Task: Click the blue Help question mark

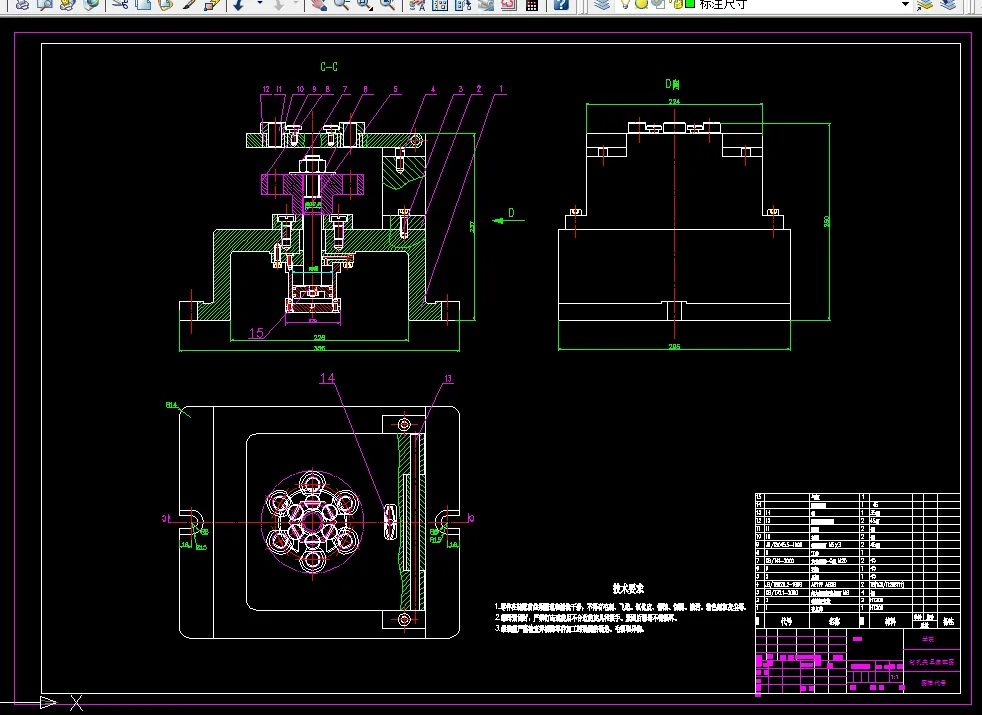Action: coord(561,4)
